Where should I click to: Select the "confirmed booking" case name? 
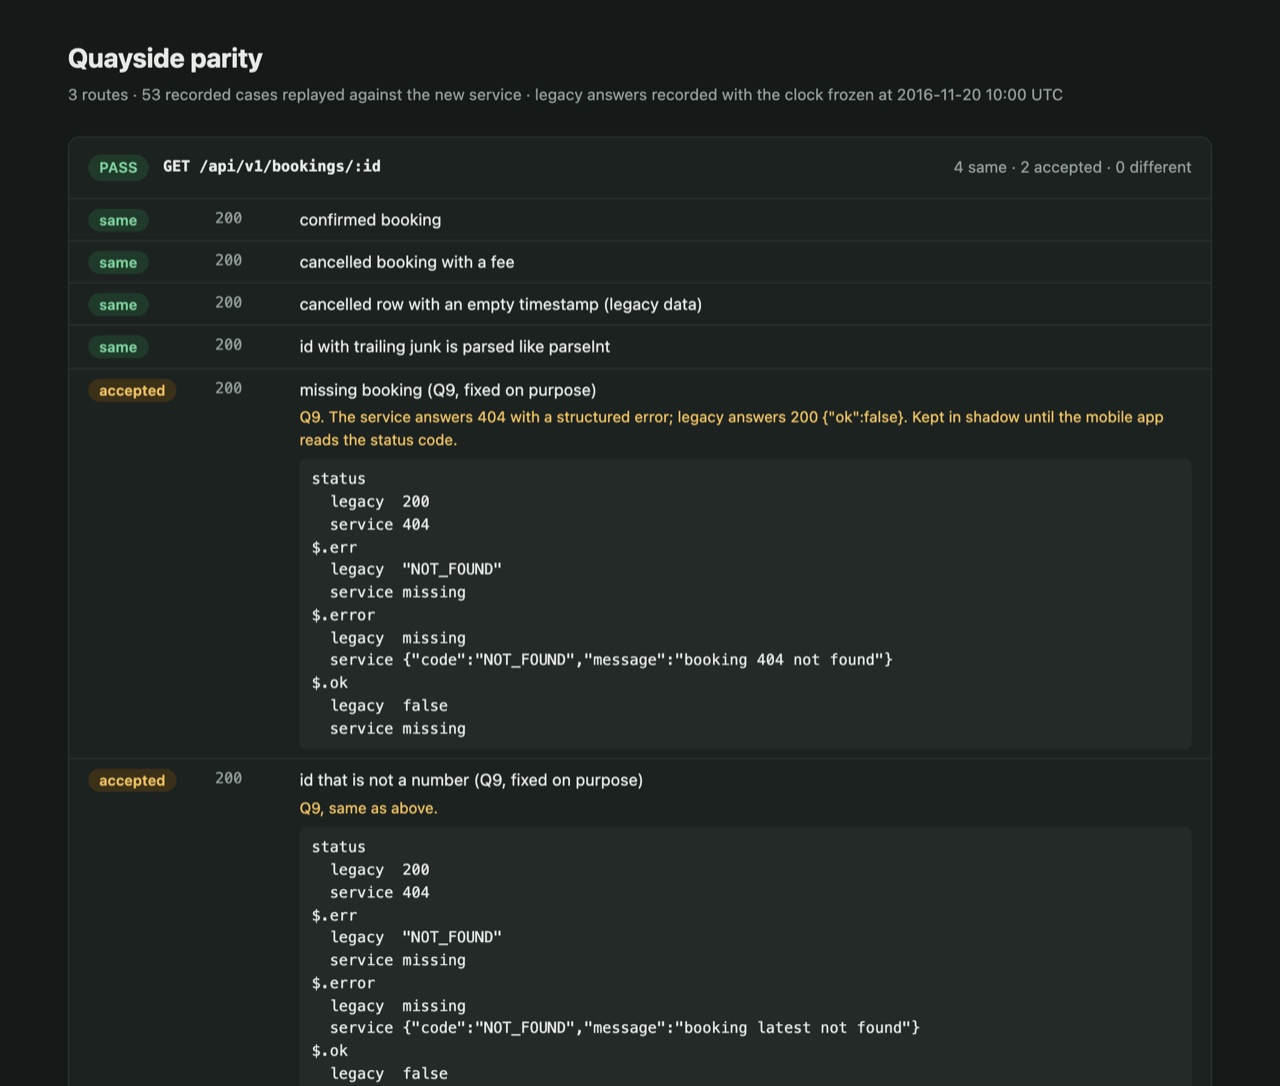pos(370,220)
